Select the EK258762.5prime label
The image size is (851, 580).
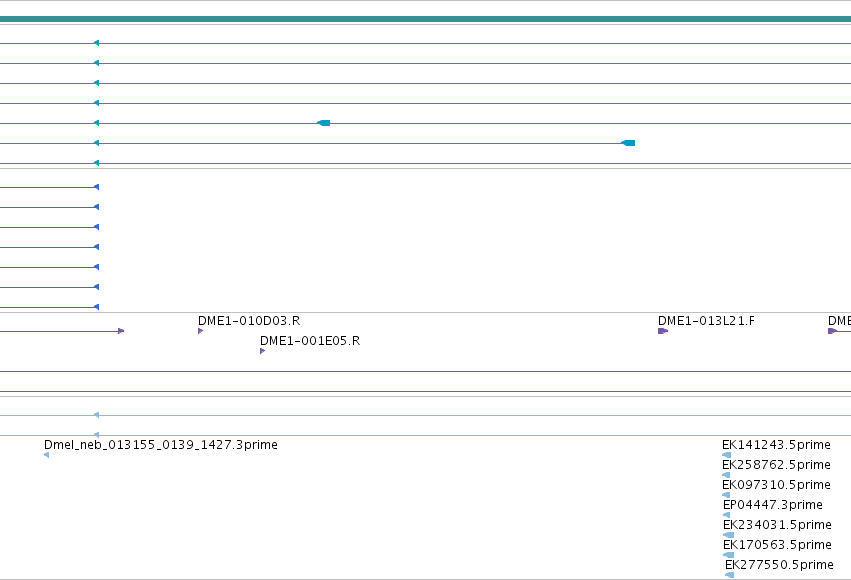[776, 465]
